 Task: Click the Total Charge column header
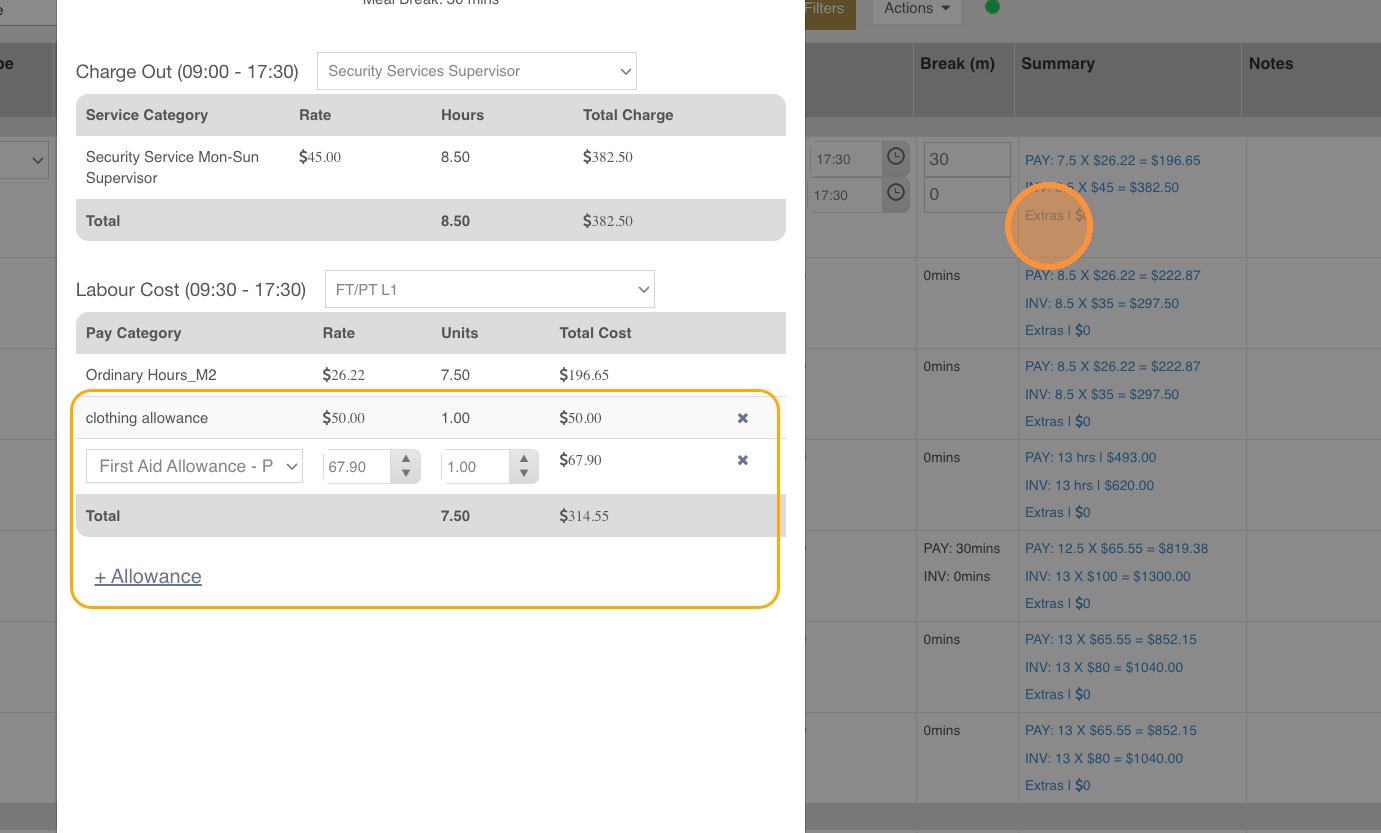(628, 115)
